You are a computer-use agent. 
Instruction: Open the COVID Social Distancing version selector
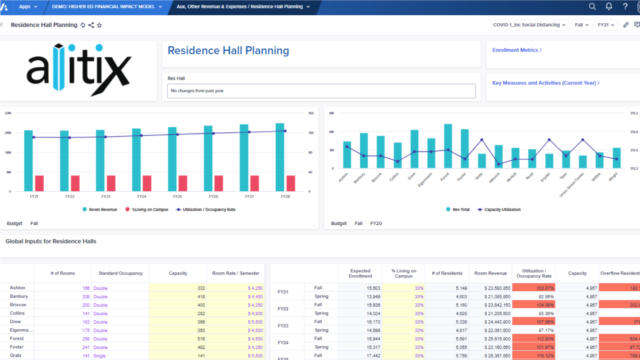[529, 25]
